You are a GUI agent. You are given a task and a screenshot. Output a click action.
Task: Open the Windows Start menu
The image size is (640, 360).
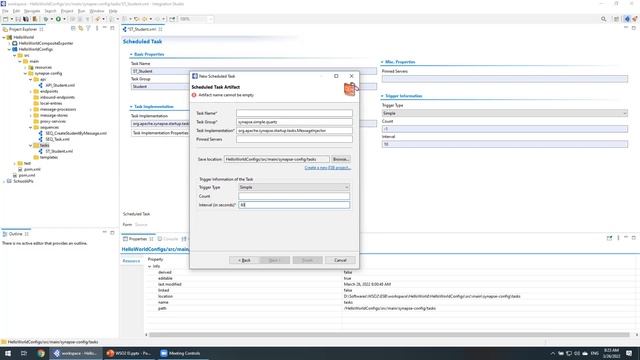click(x=8, y=353)
